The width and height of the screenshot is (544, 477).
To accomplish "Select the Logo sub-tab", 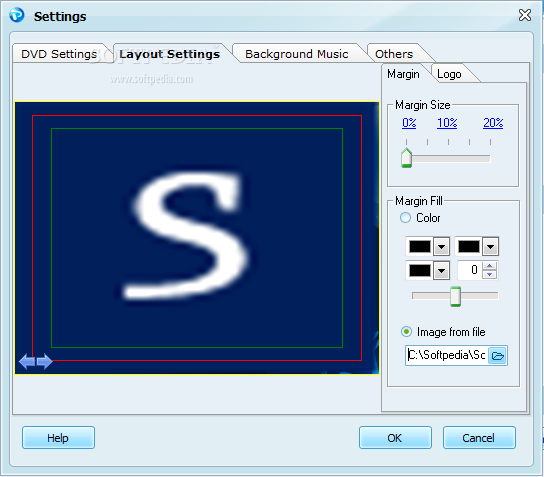I will tap(449, 74).
